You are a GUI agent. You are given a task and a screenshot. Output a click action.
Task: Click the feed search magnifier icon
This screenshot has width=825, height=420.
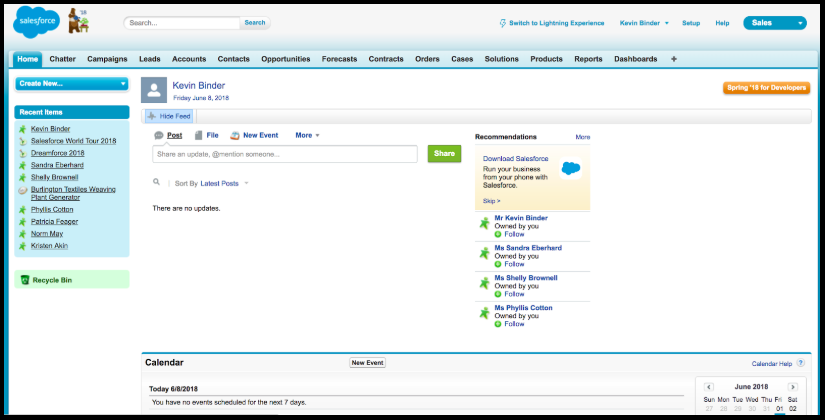(x=156, y=182)
